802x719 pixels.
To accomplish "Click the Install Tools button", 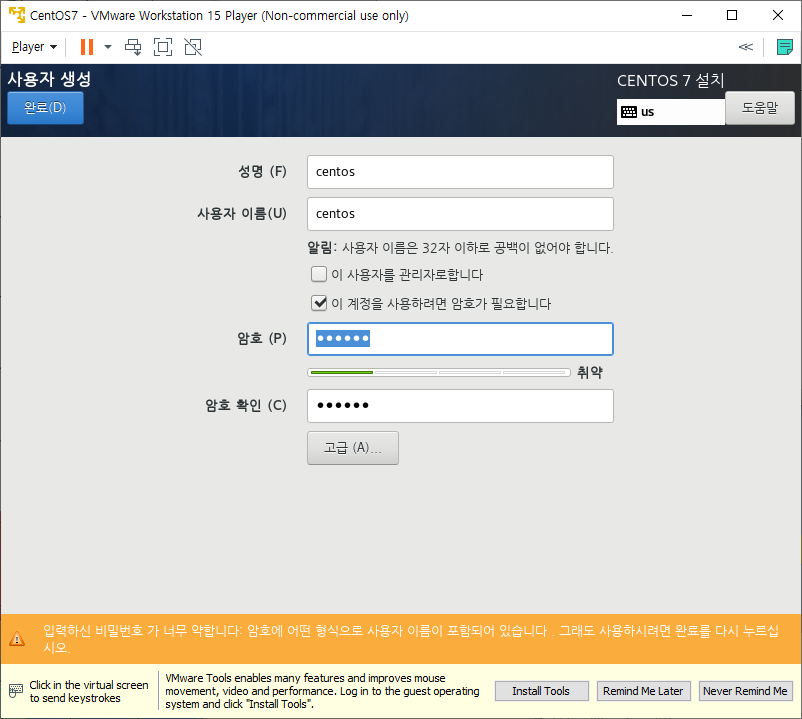I will pos(542,691).
